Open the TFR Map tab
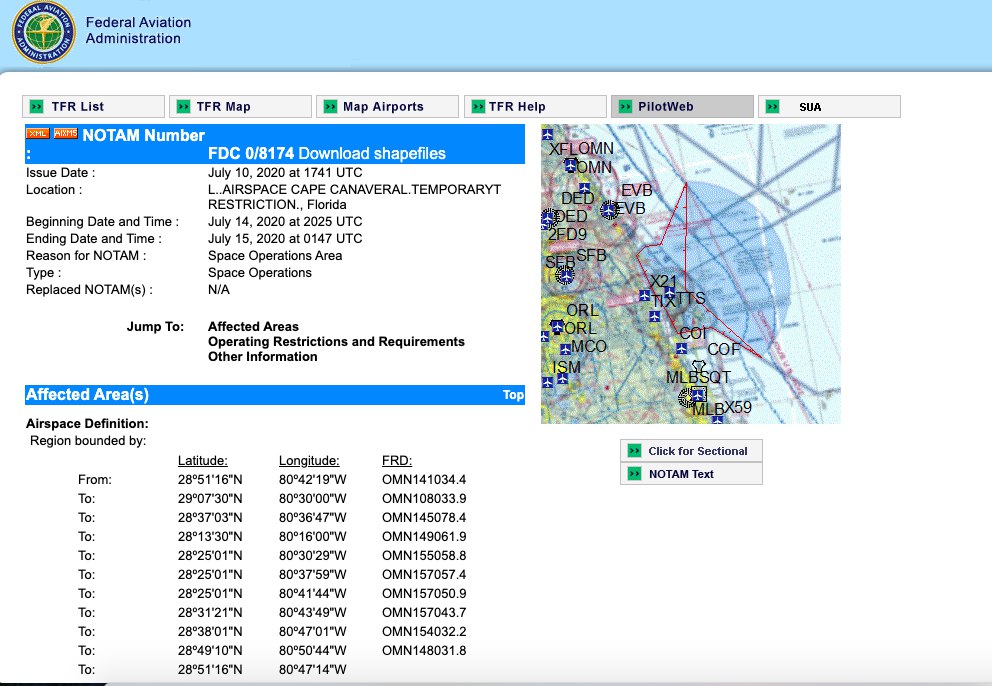Image resolution: width=992 pixels, height=686 pixels. pos(240,106)
